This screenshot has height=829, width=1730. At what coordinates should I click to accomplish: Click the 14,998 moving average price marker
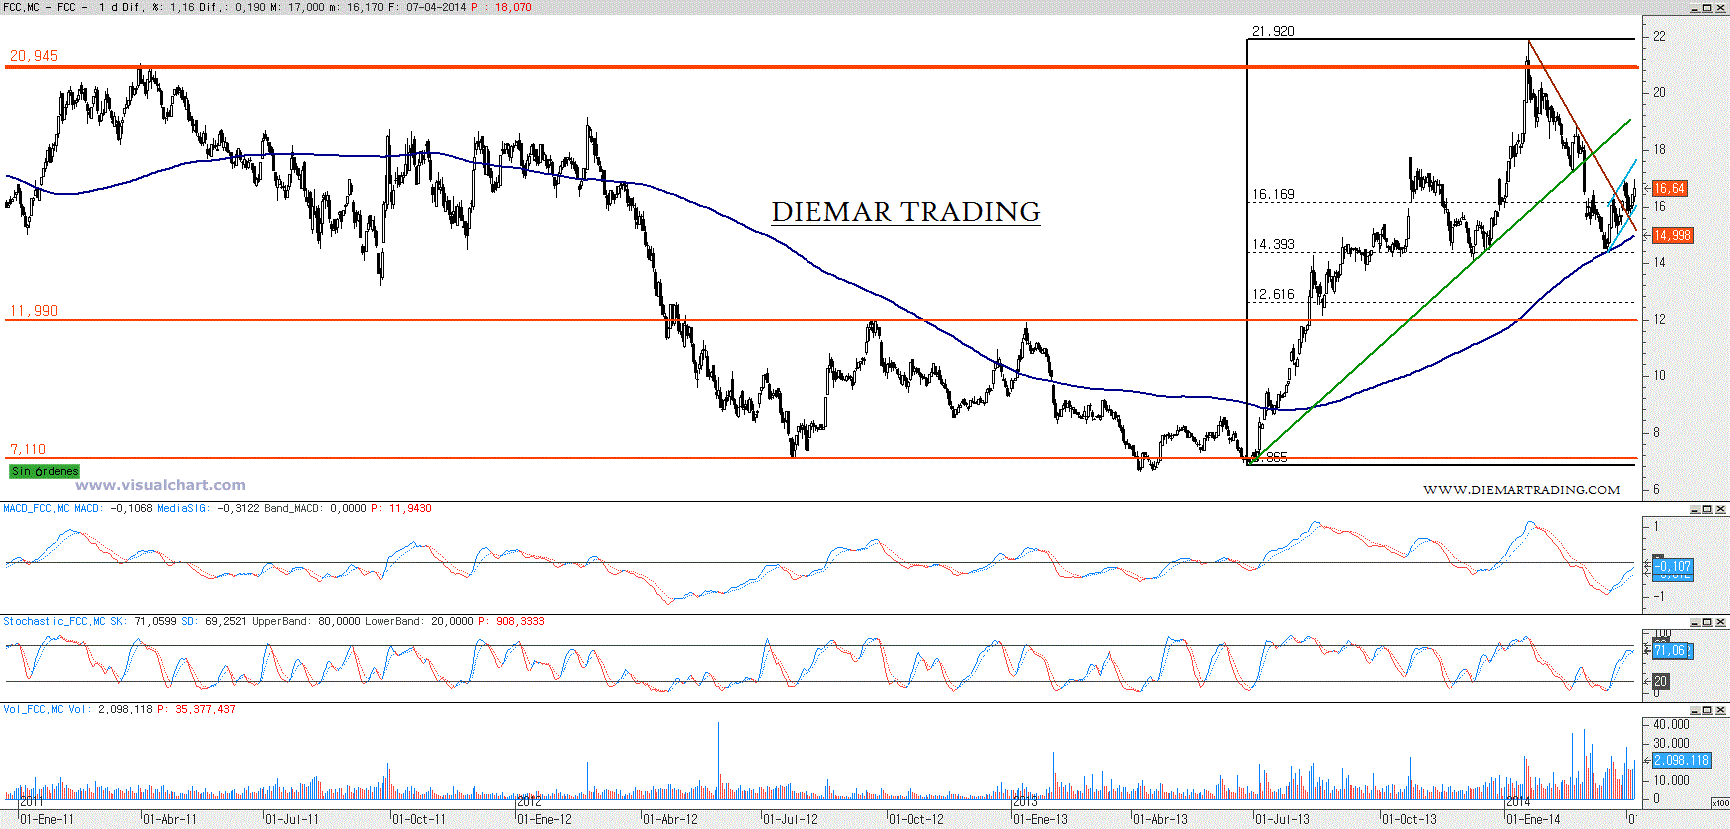(1672, 235)
